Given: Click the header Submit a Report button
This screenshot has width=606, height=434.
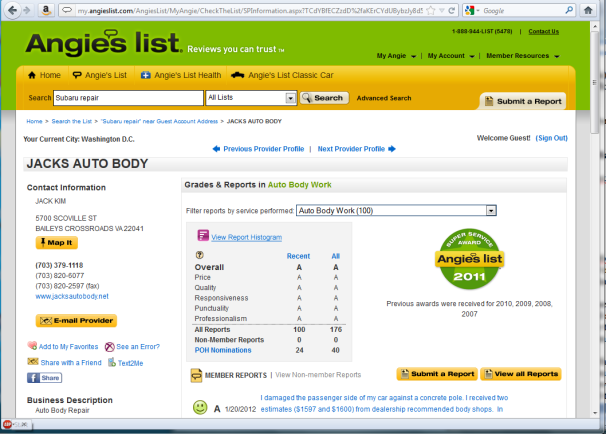Looking at the screenshot, I should point(523,101).
